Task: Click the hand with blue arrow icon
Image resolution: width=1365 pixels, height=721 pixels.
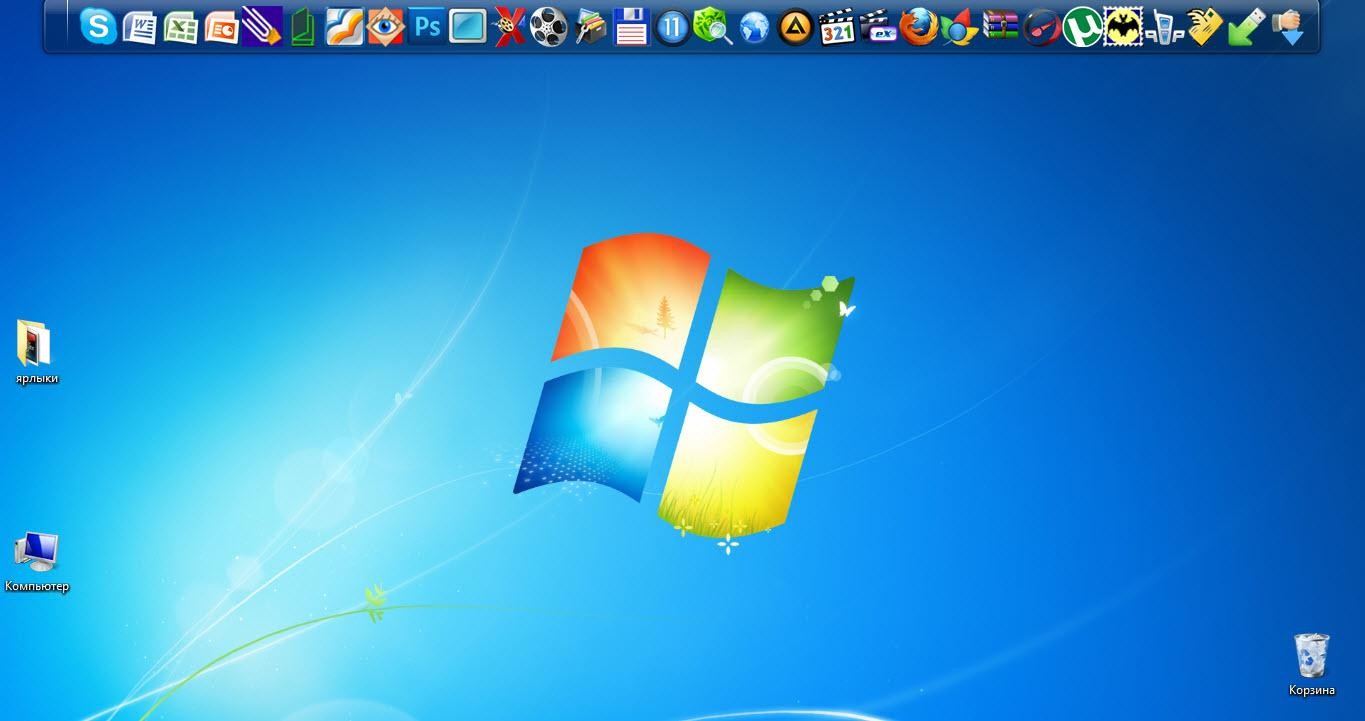Action: [1288, 26]
